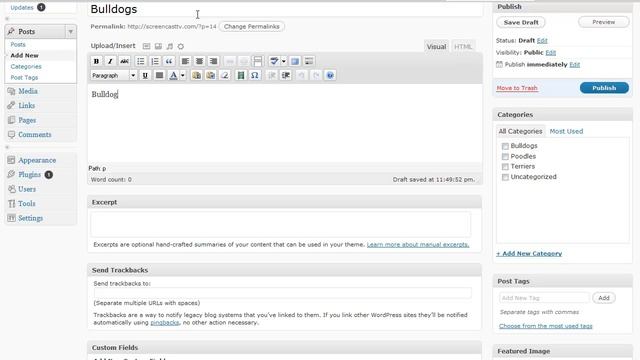Viewport: 640px width, 360px height.
Task: Add media via Upload/Insert last icon
Action: coord(181,47)
